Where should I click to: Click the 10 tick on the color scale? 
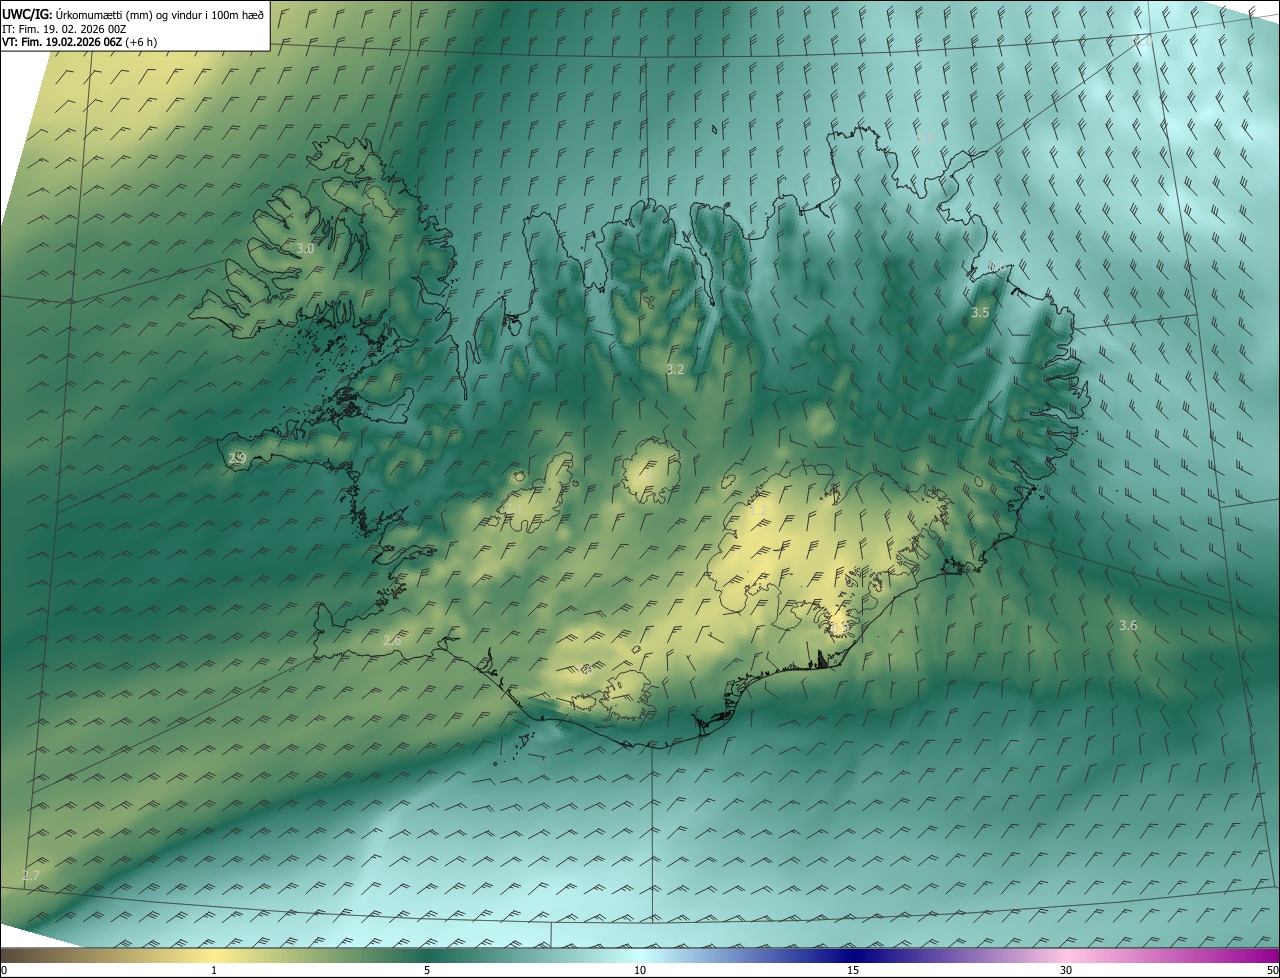pos(640,970)
